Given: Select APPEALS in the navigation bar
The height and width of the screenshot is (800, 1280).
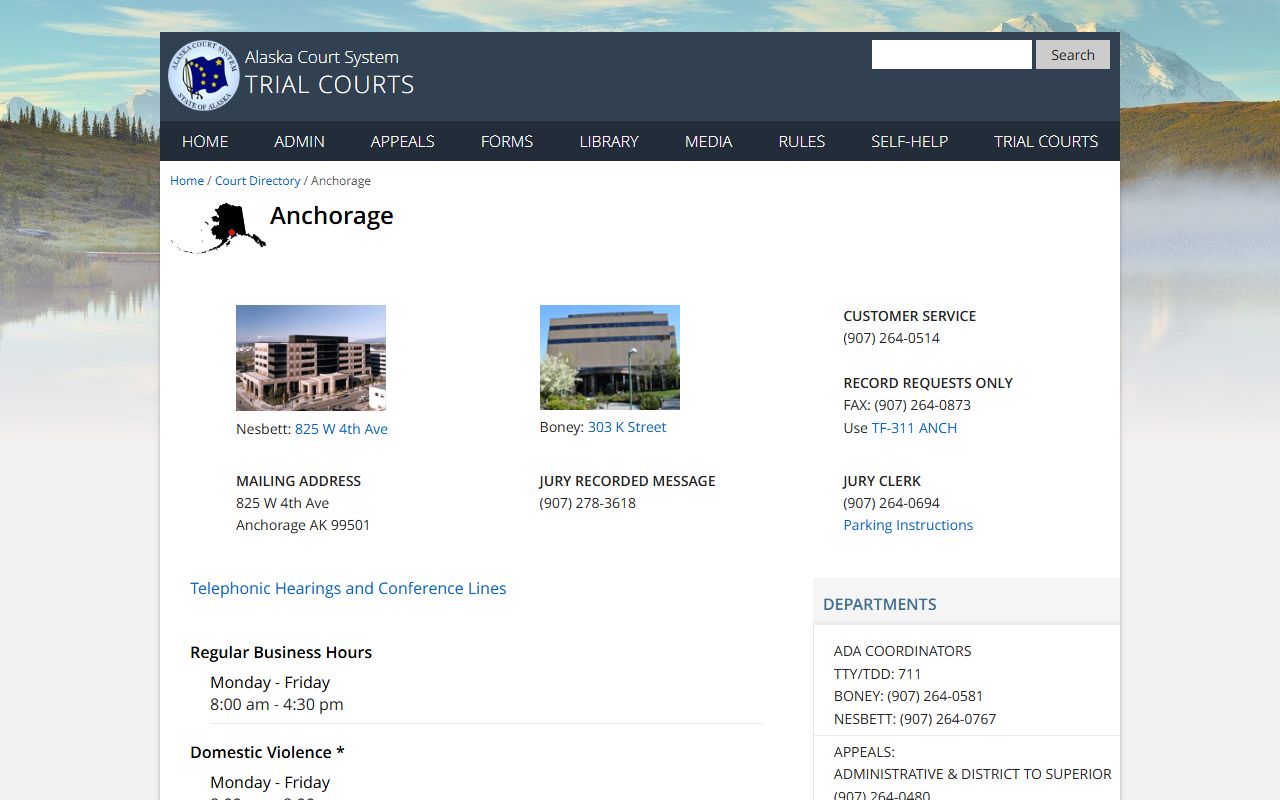Looking at the screenshot, I should tap(402, 141).
